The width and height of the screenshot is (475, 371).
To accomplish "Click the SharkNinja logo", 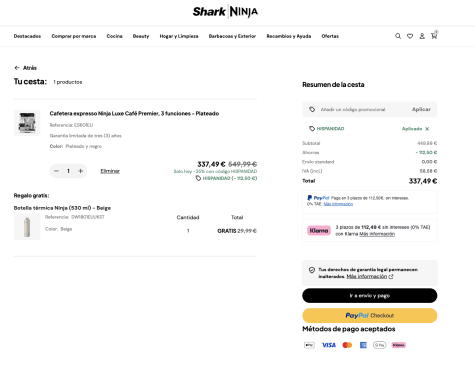I will click(x=225, y=12).
